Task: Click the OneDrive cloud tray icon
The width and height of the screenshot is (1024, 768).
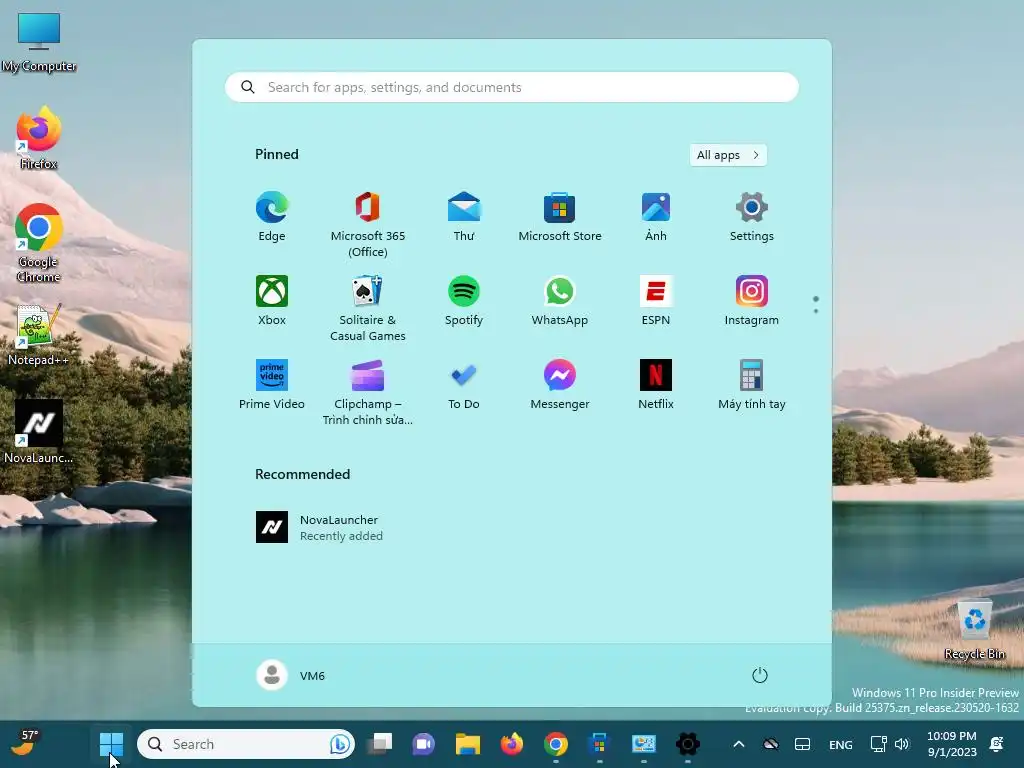Action: [x=771, y=744]
